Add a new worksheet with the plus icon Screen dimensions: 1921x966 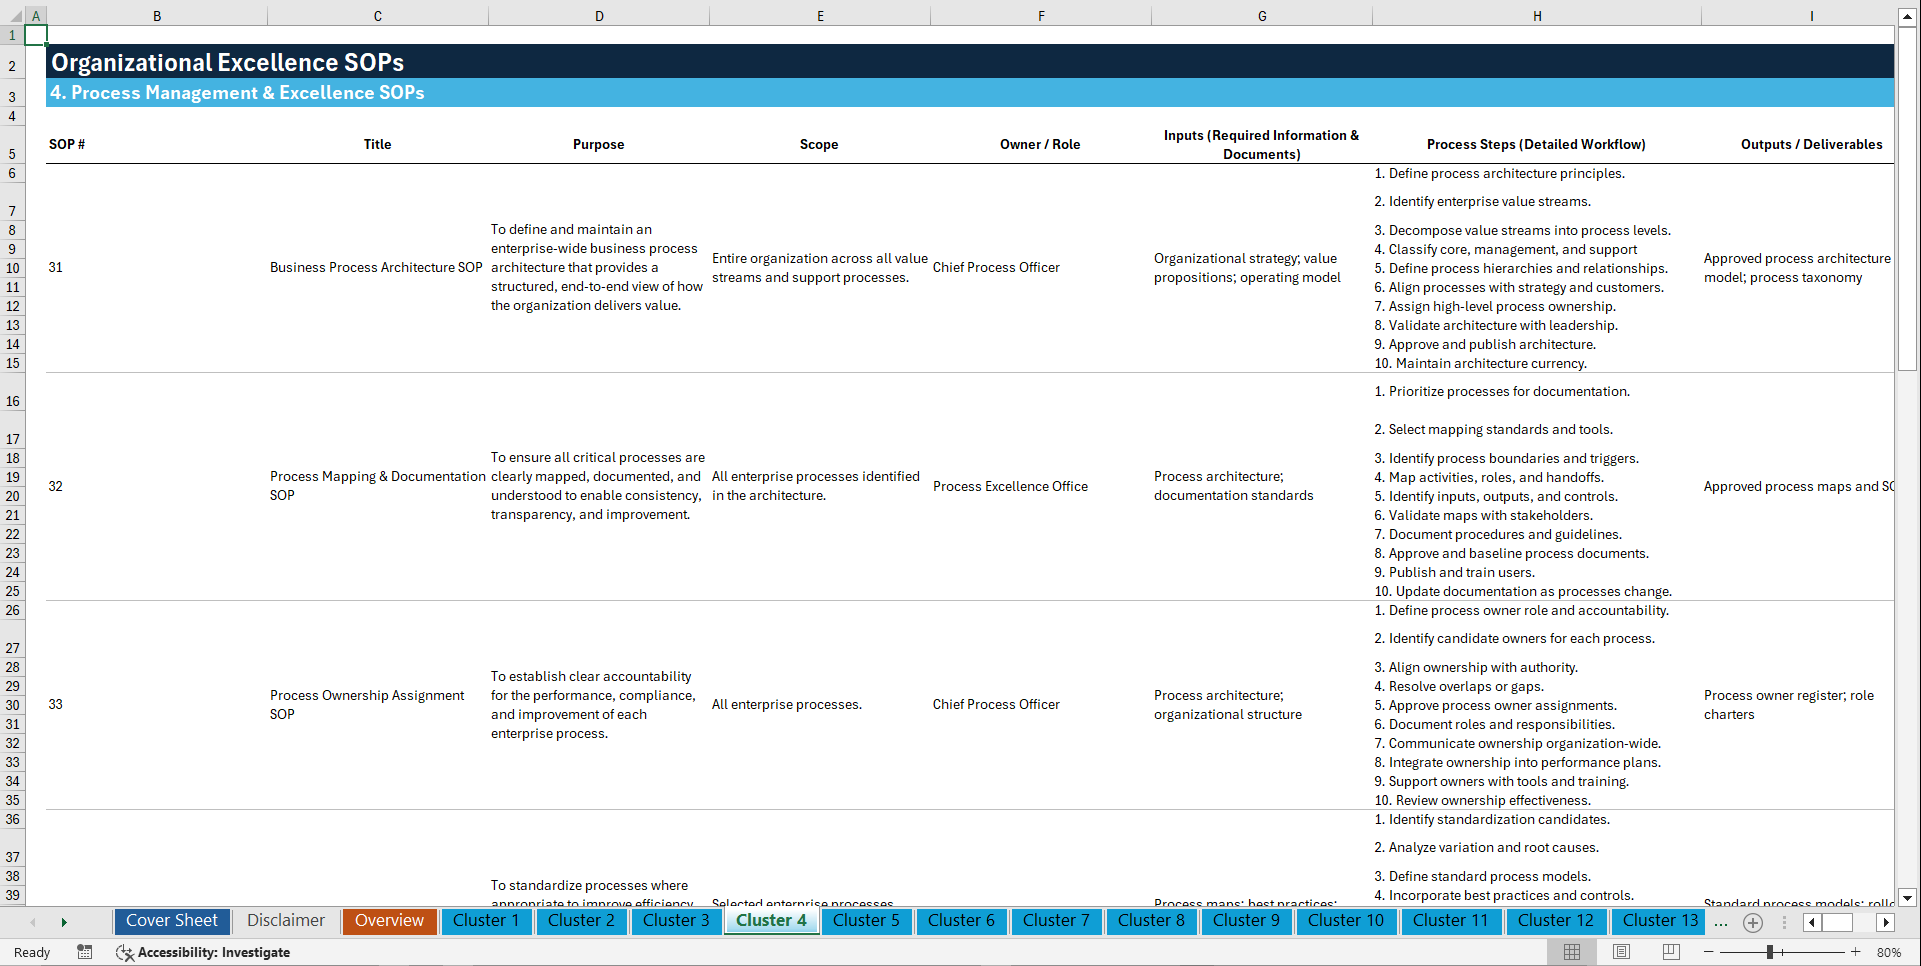(1752, 922)
